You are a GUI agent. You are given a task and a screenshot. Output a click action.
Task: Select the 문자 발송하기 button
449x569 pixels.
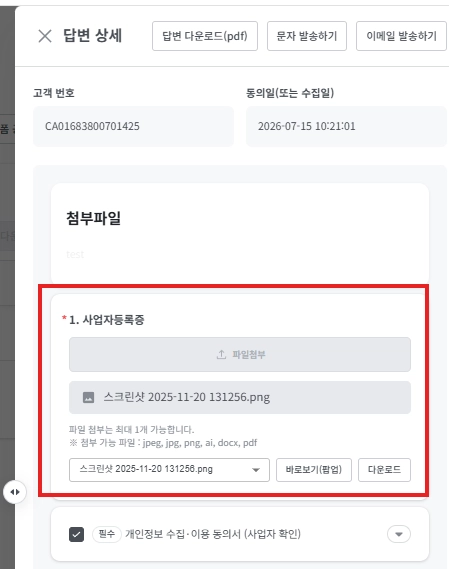point(307,36)
